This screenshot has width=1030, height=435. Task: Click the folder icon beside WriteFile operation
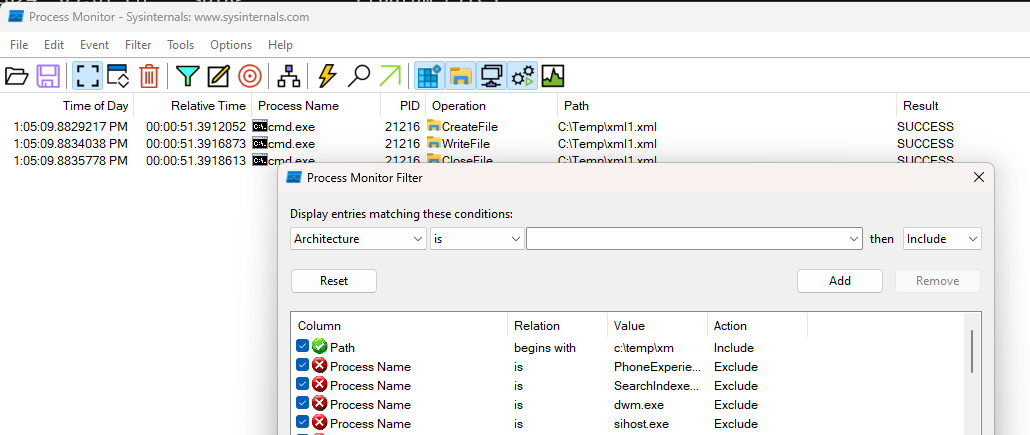tap(434, 143)
